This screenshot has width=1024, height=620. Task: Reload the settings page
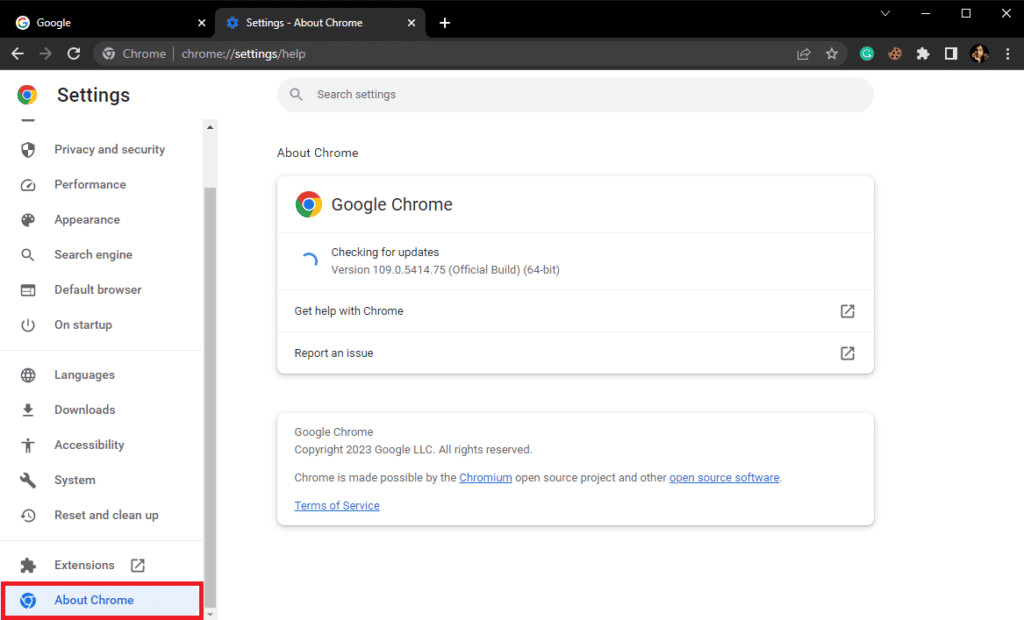tap(73, 53)
